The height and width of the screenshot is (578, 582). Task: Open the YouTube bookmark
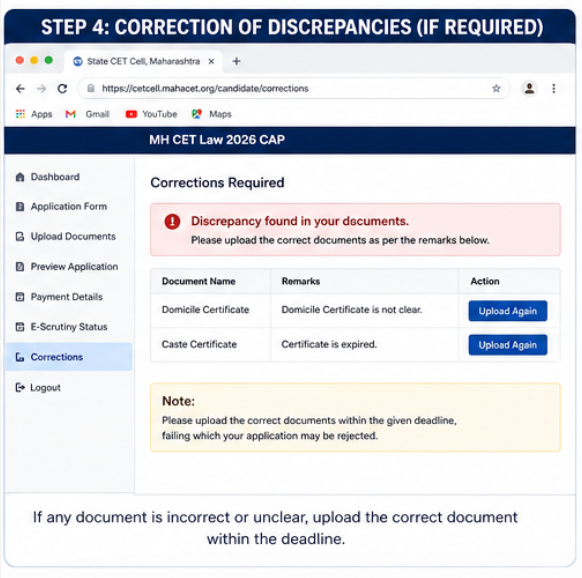click(x=151, y=114)
